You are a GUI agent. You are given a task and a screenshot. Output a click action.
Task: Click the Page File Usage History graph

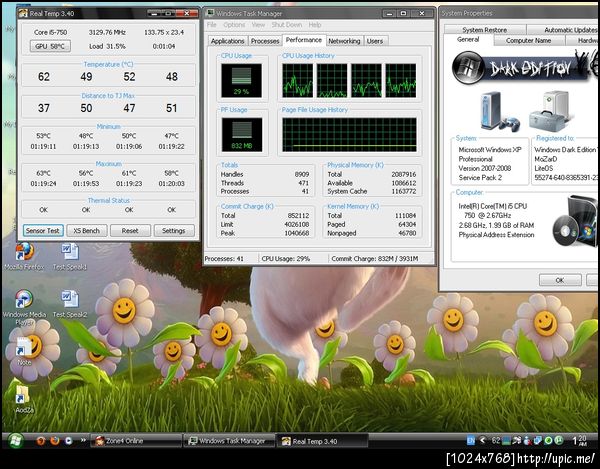[349, 135]
